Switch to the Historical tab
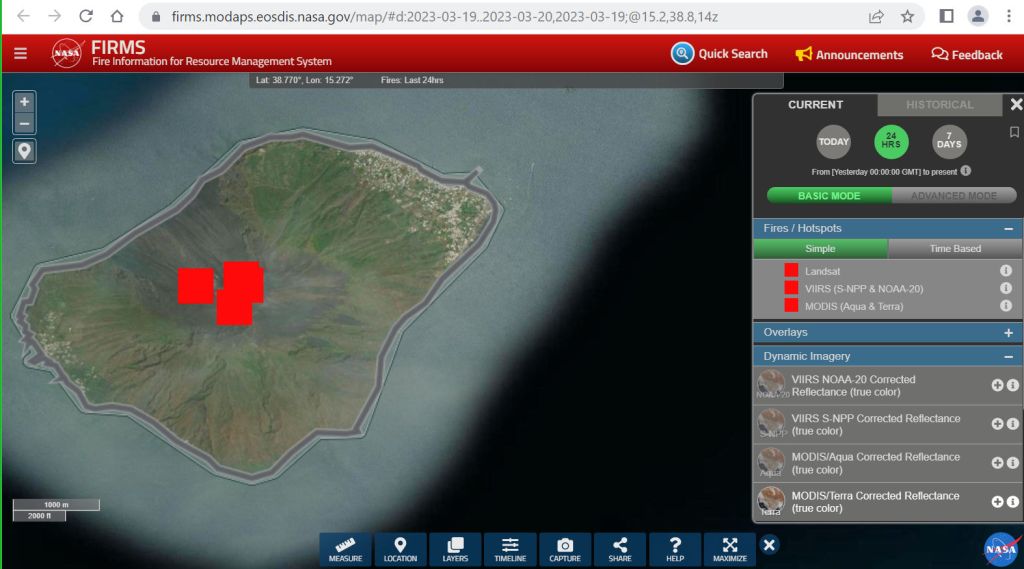The height and width of the screenshot is (569, 1024). (939, 105)
